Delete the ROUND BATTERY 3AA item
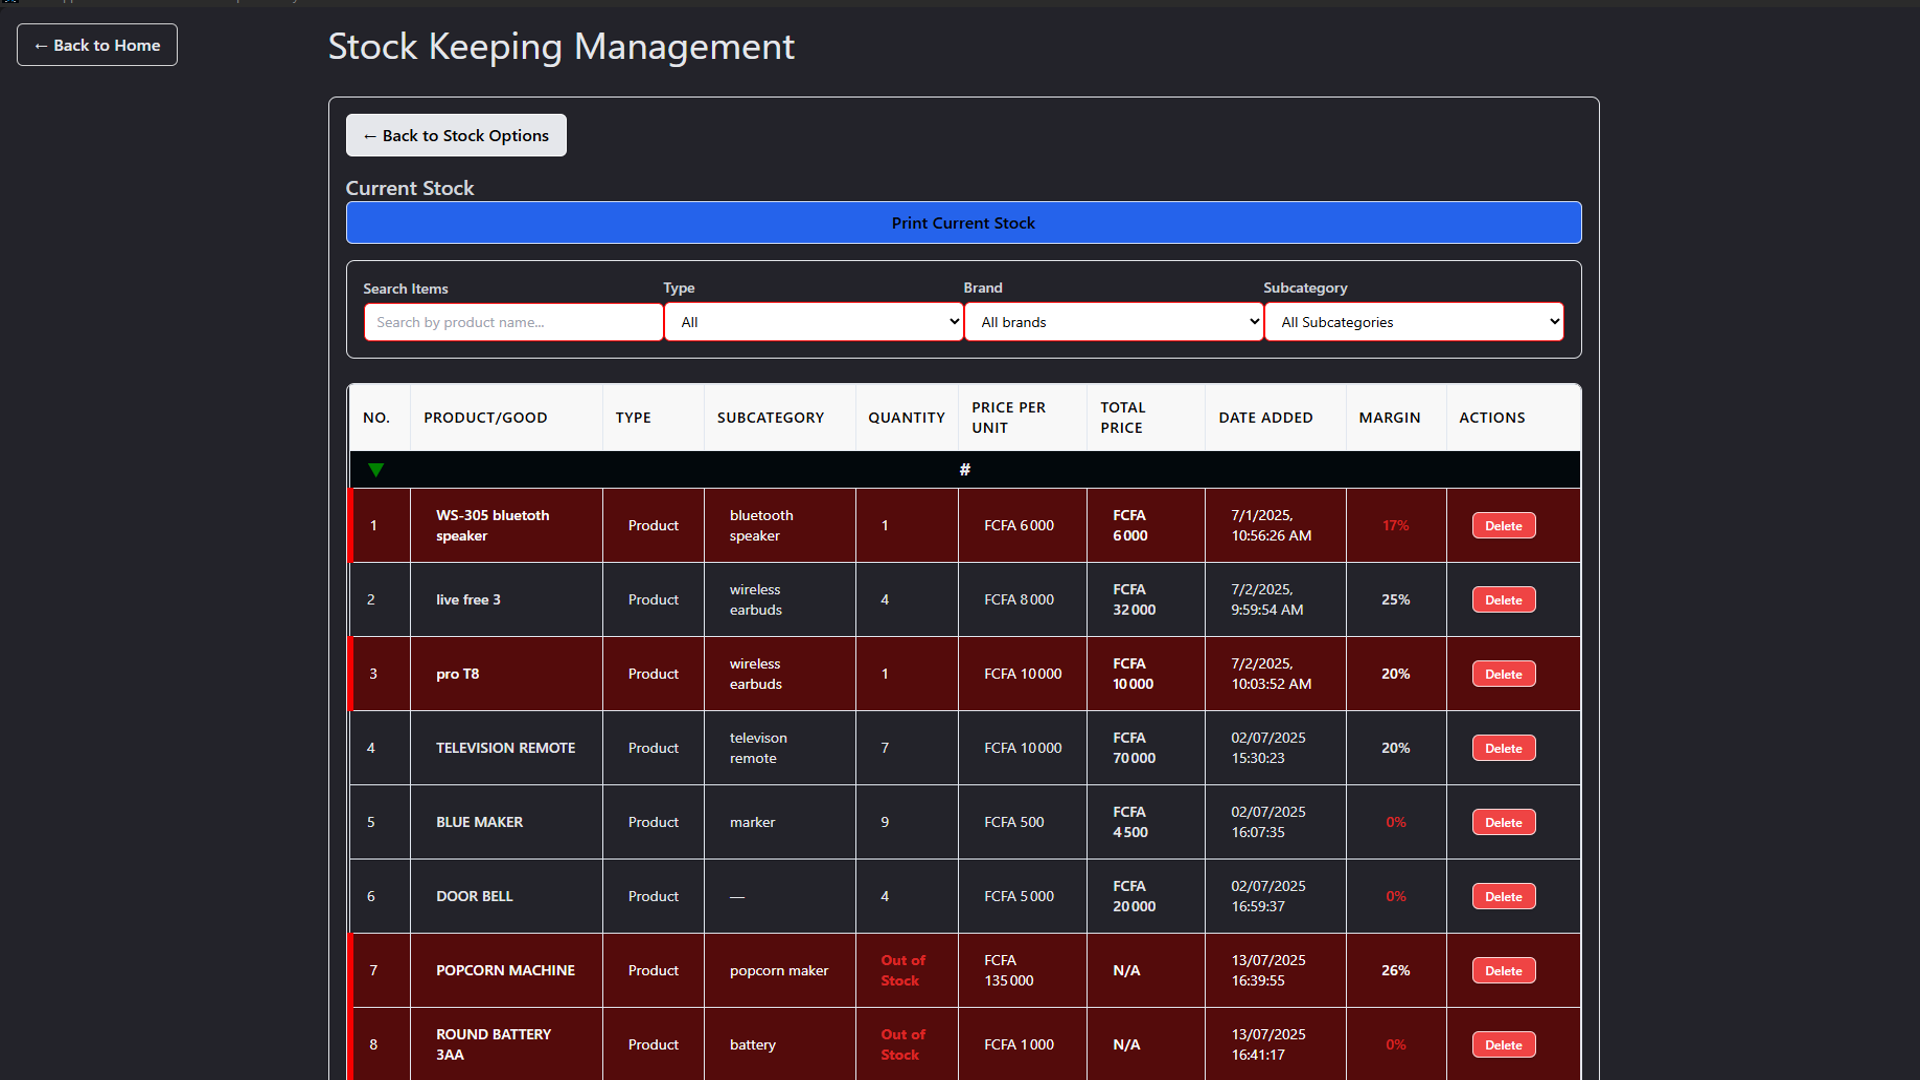Viewport: 1920px width, 1080px height. [1503, 1044]
